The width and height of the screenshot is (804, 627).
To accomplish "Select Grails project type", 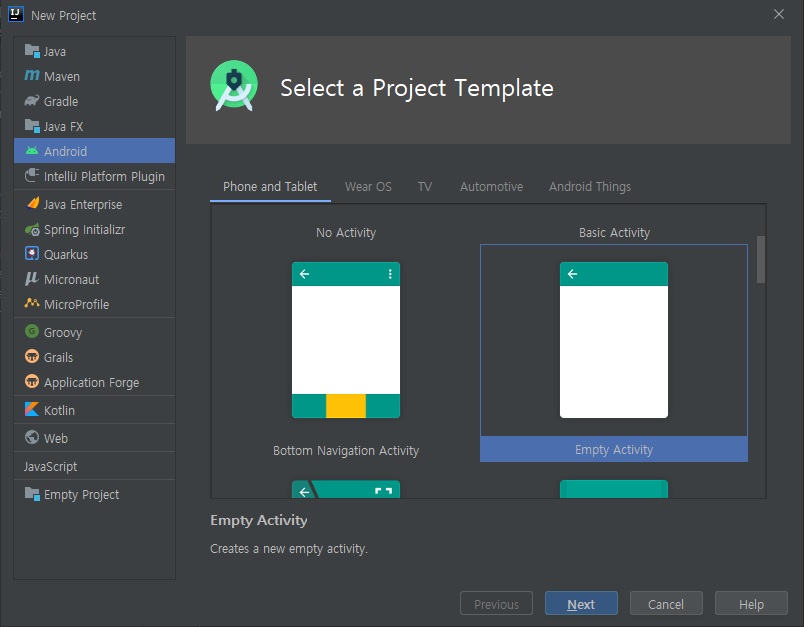I will click(x=94, y=357).
